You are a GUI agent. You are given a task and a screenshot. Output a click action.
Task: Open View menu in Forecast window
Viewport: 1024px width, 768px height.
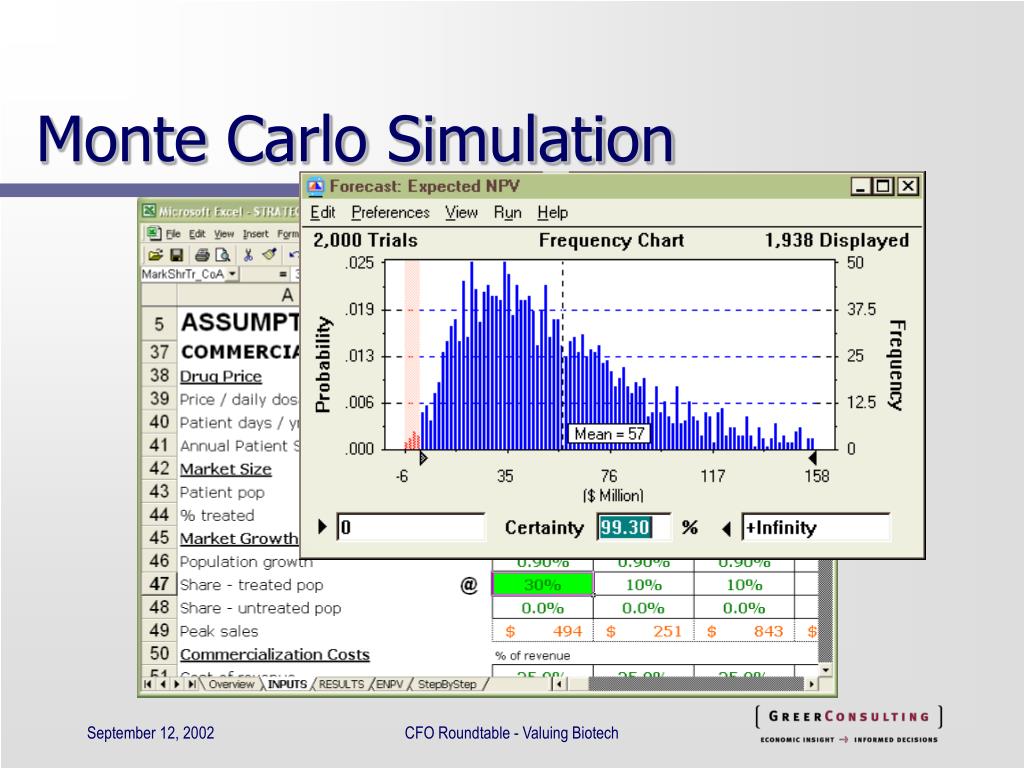pyautogui.click(x=462, y=213)
